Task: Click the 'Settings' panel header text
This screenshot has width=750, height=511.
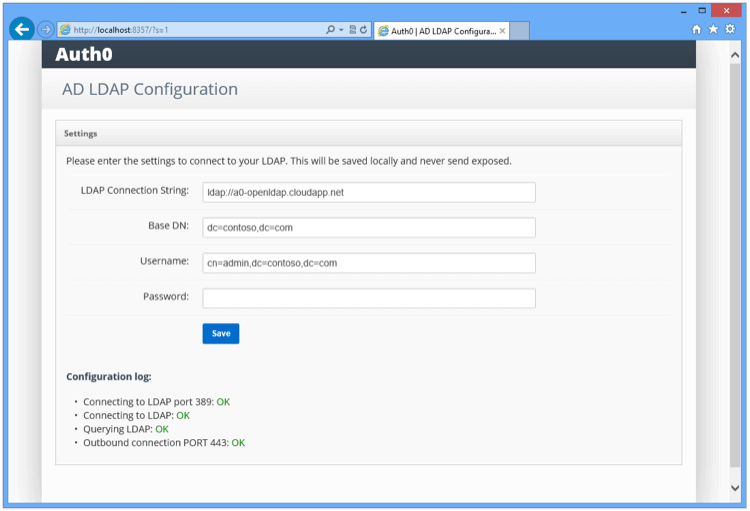Action: pyautogui.click(x=80, y=133)
